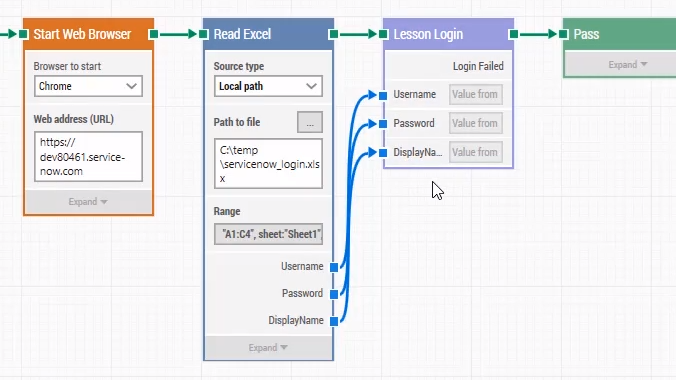Image resolution: width=676 pixels, height=380 pixels.
Task: Click Lesson Login green input connector
Action: point(384,34)
